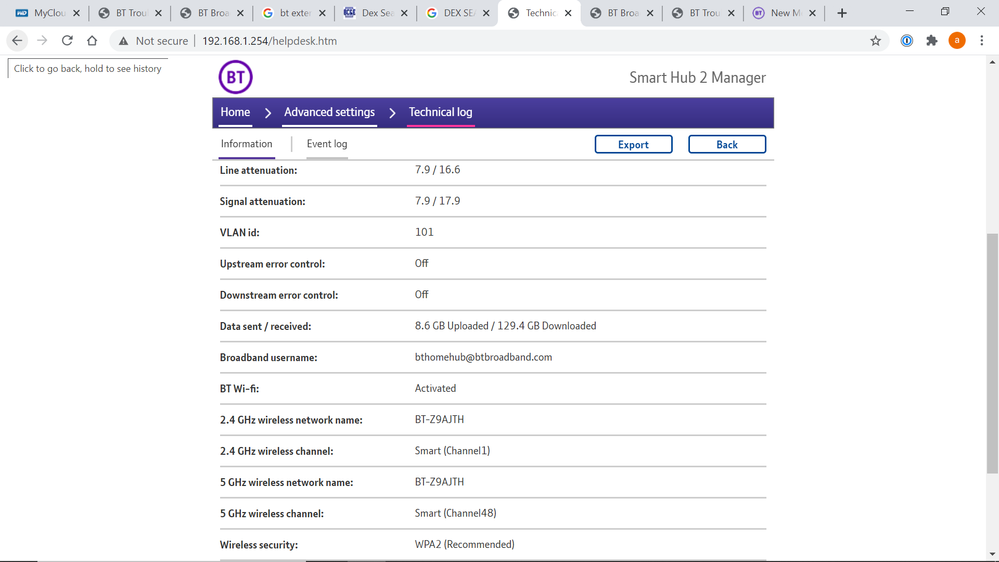
Task: Bookmark this page with the star icon
Action: pyautogui.click(x=875, y=41)
